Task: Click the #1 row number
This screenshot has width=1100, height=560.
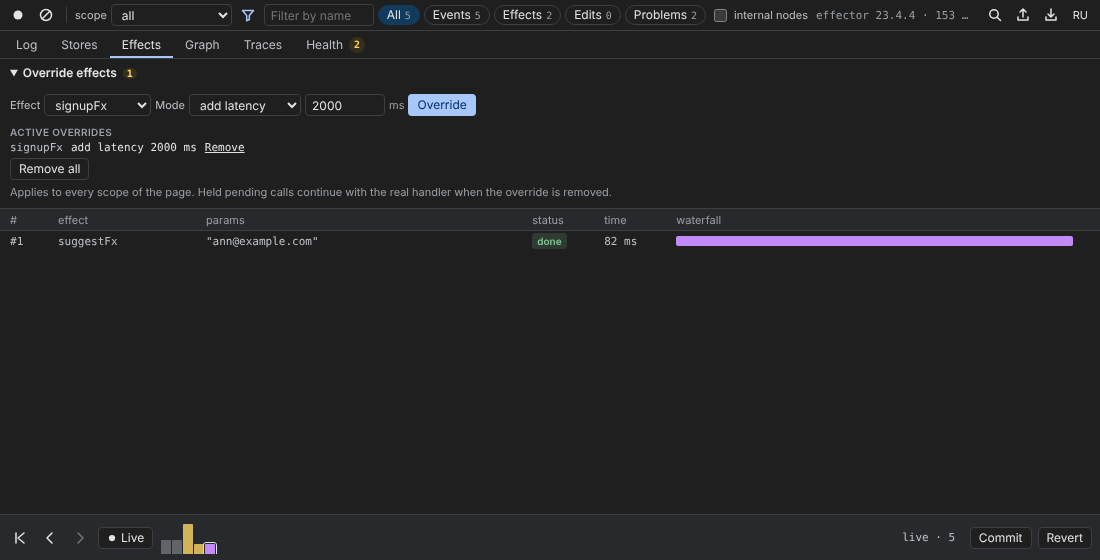Action: coord(17,241)
